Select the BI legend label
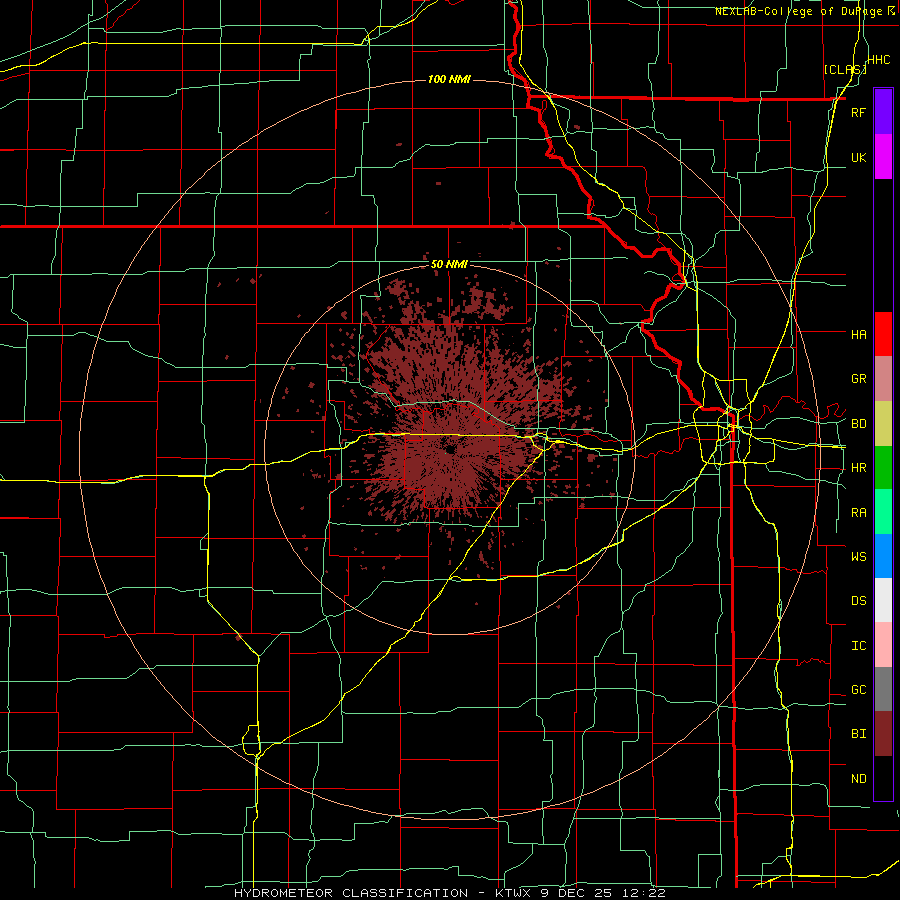This screenshot has width=900, height=900. tap(858, 734)
